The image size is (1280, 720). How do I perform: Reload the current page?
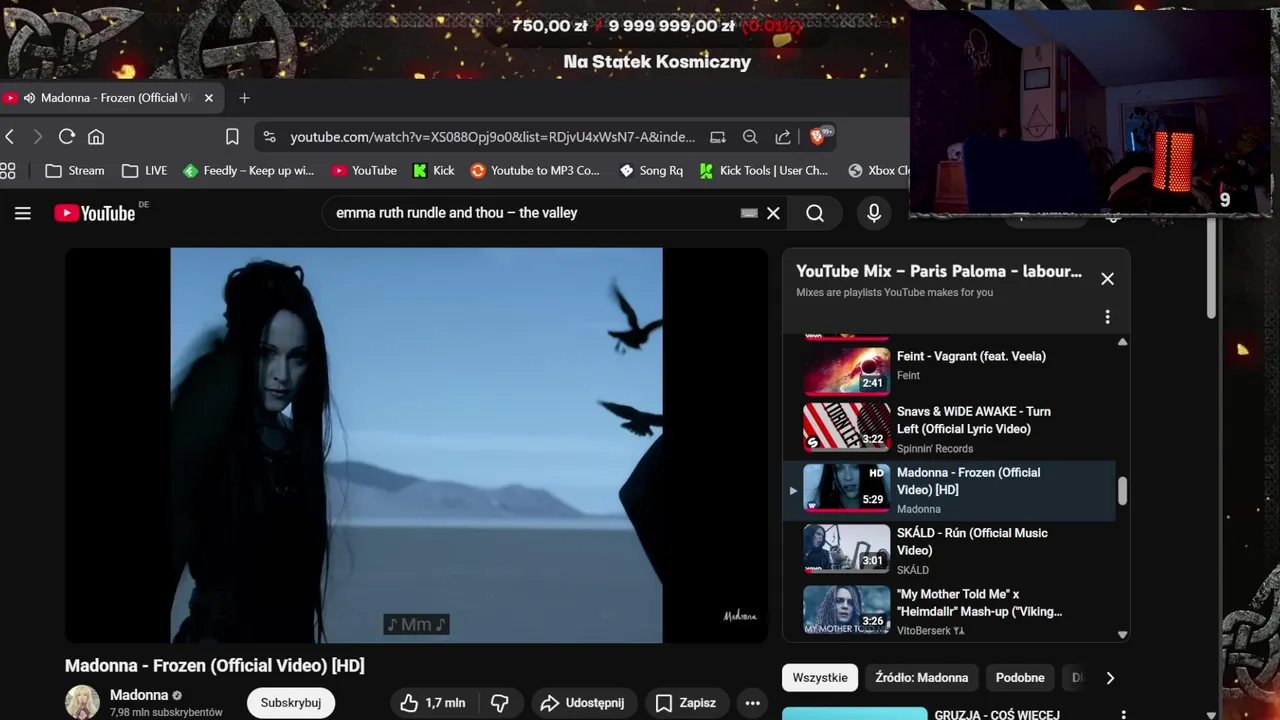coord(67,137)
